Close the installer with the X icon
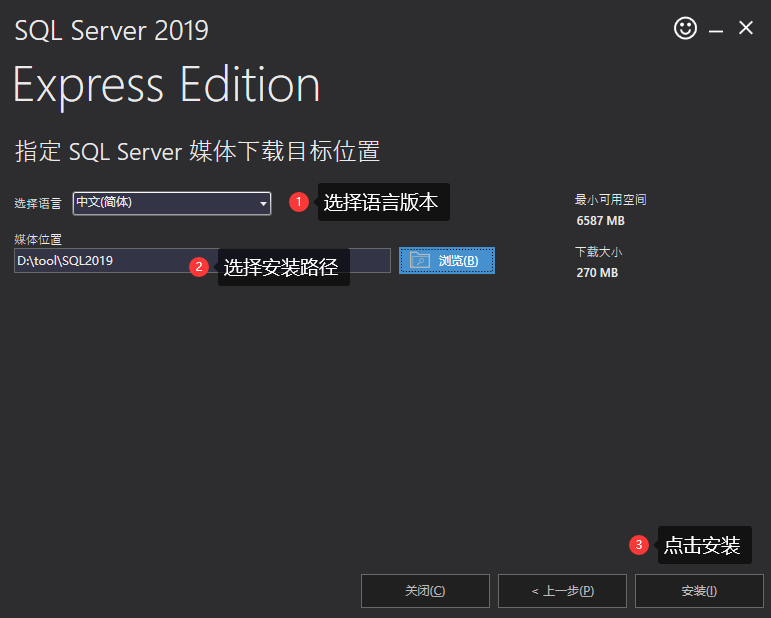The width and height of the screenshot is (771, 618). [x=746, y=28]
